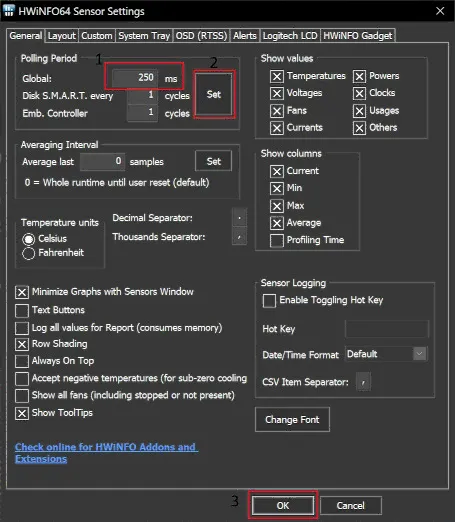Select Celsius temperature units
The height and width of the screenshot is (522, 455).
point(28,239)
